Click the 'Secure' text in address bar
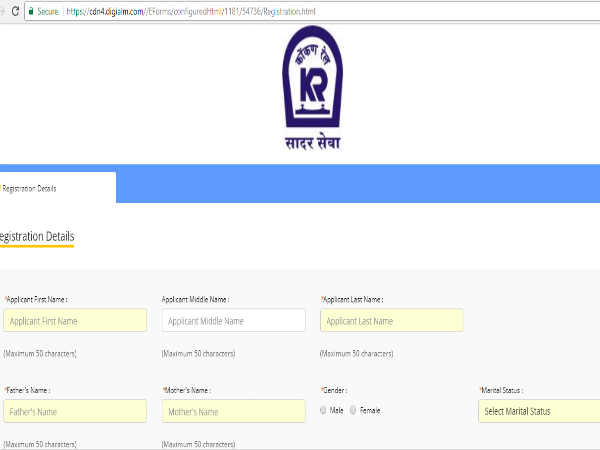This screenshot has height=450, width=600. 48,12
